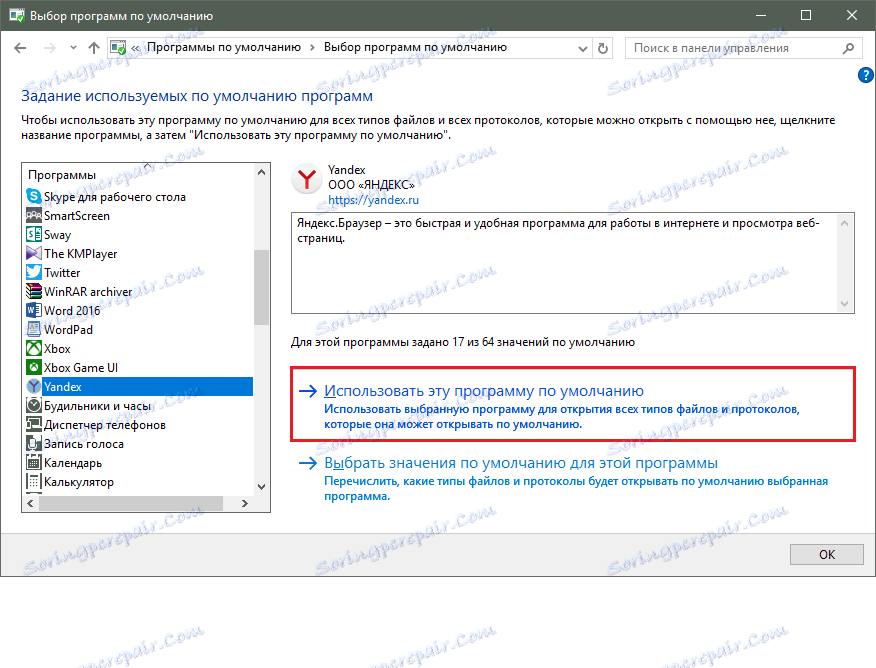Select Калькулятор in the programs list
876x668 pixels.
[79, 481]
